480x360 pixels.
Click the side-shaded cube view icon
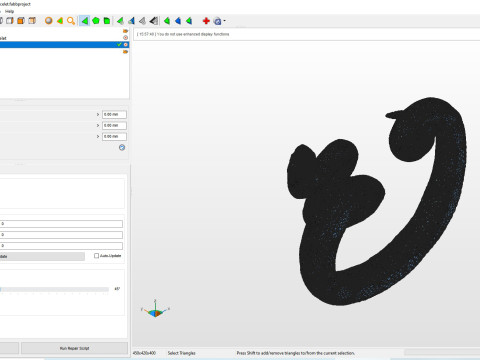(32, 21)
